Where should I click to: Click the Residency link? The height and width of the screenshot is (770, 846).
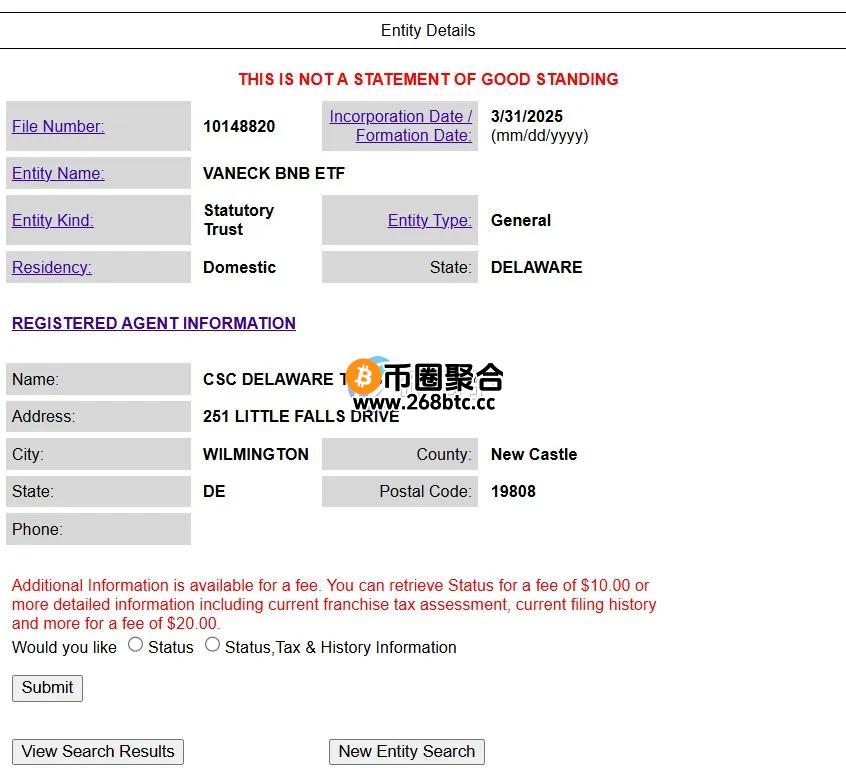(x=52, y=267)
